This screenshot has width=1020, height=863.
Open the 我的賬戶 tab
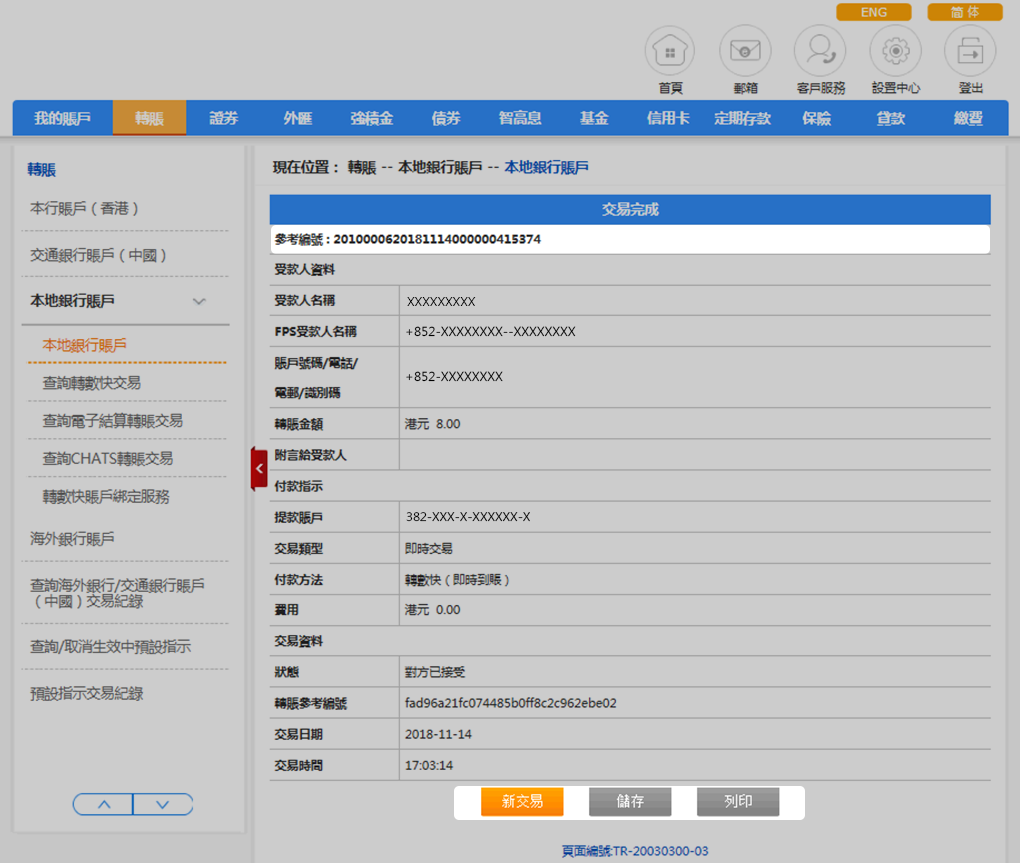tap(62, 118)
